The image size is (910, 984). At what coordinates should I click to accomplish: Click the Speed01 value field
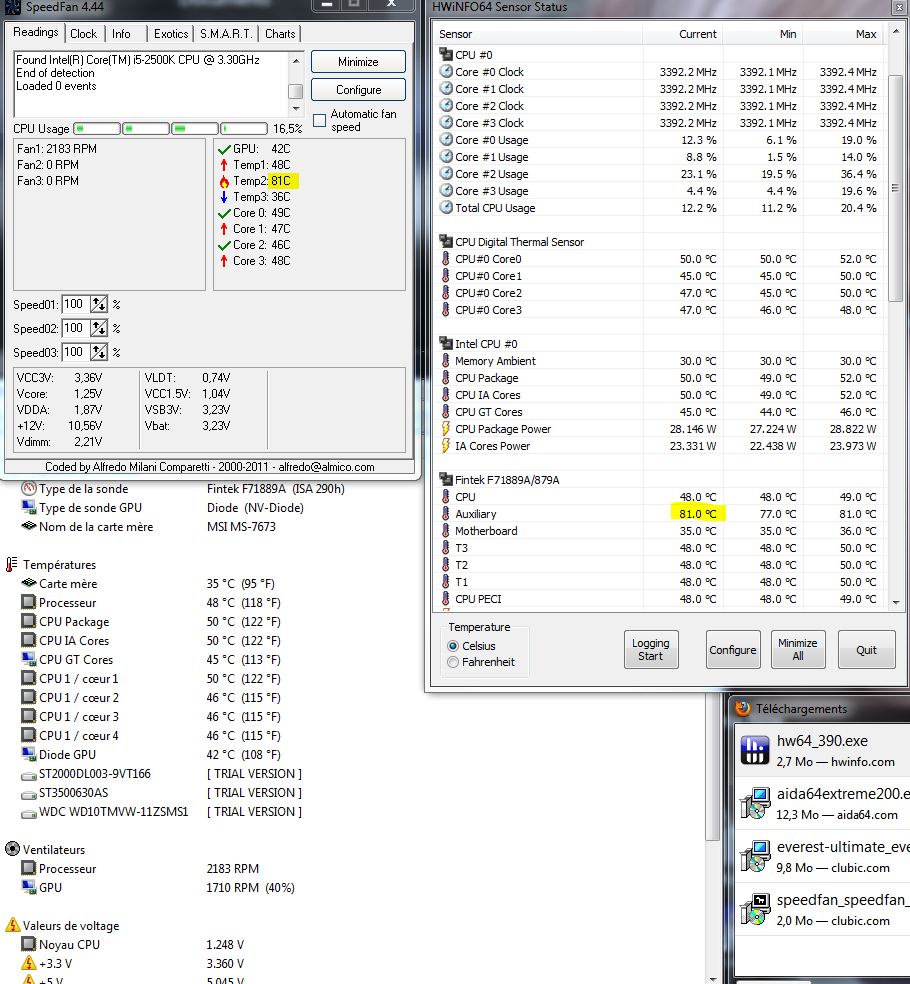point(76,304)
